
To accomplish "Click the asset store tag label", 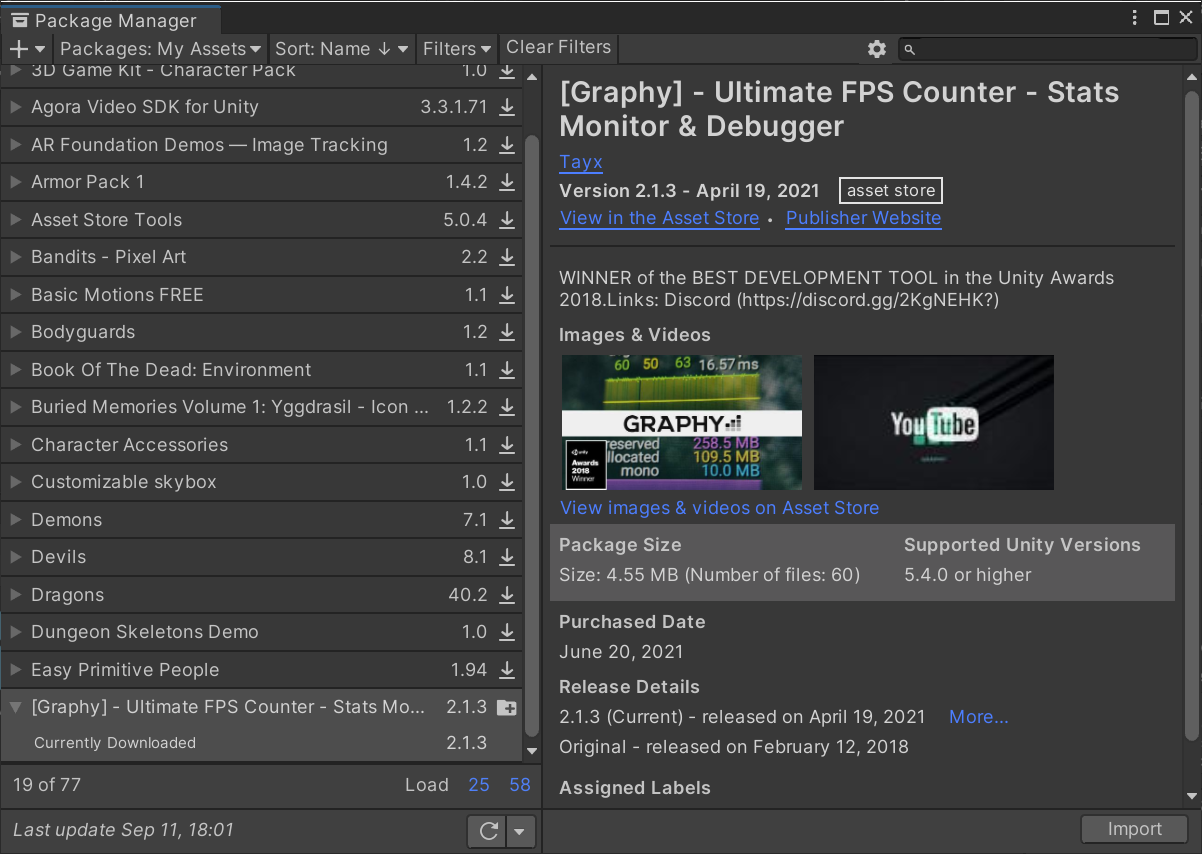I will click(x=891, y=190).
